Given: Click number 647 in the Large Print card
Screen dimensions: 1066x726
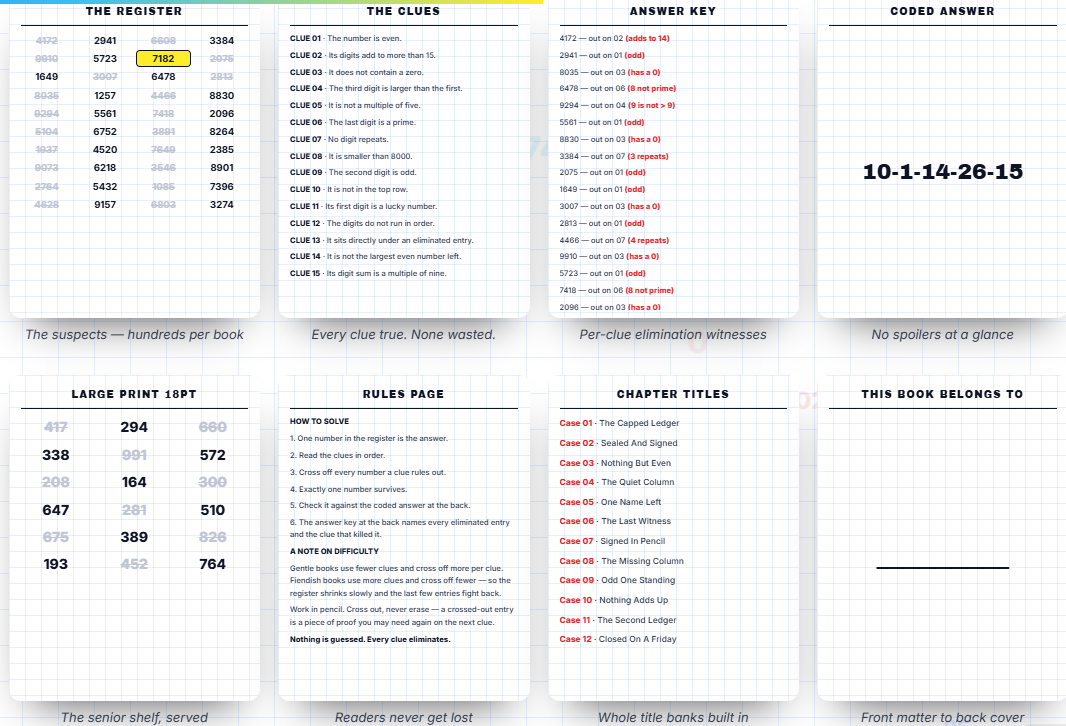Looking at the screenshot, I should coord(56,510).
